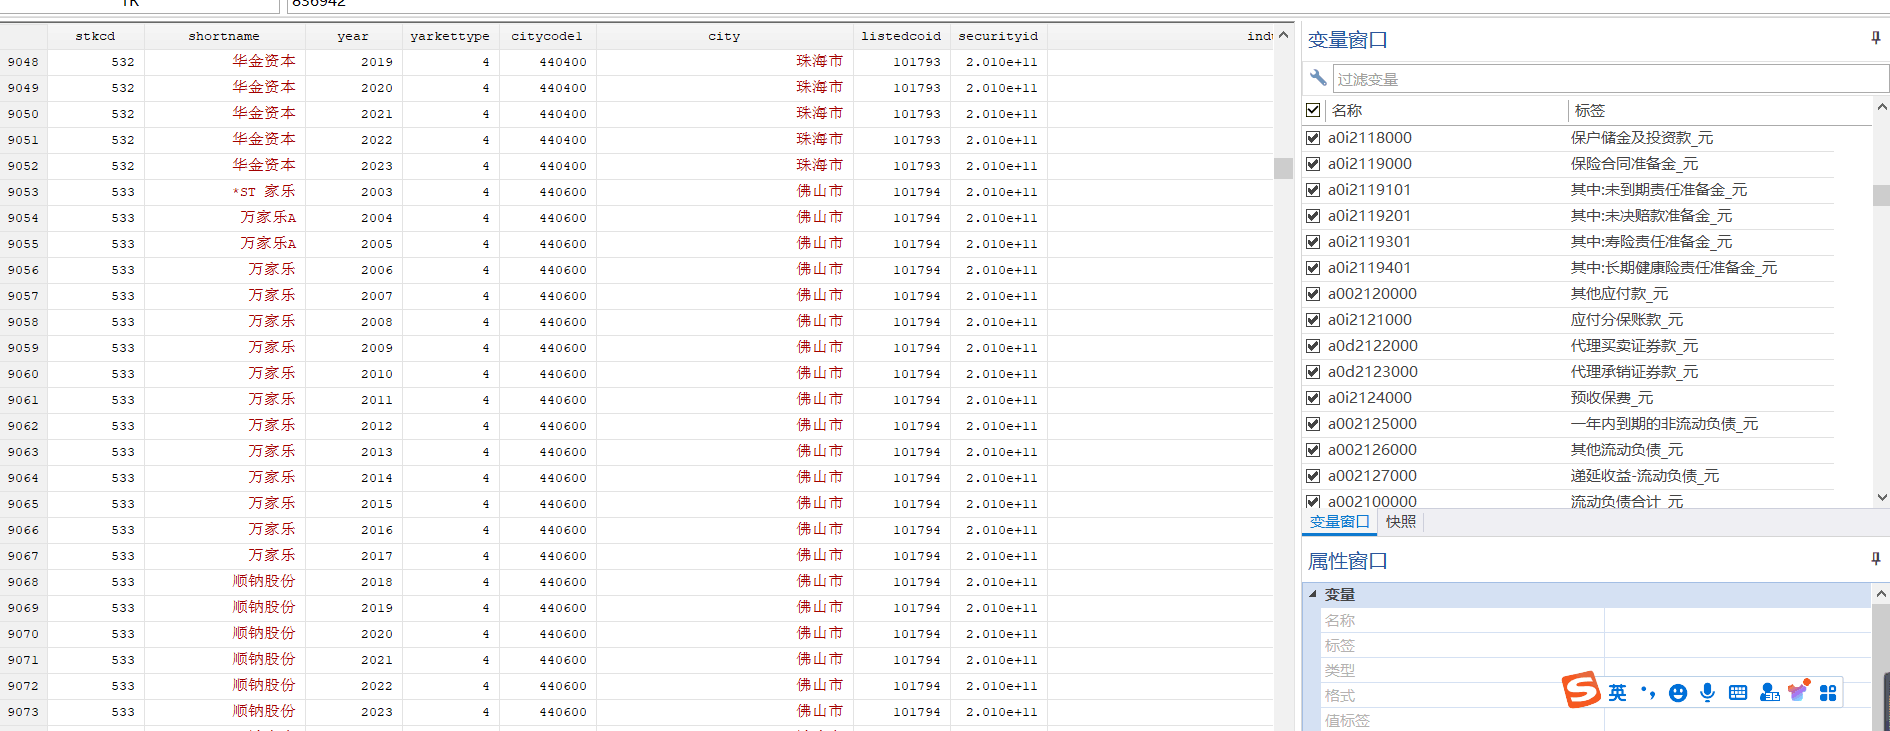Uncheck variable a002125000

[1313, 424]
